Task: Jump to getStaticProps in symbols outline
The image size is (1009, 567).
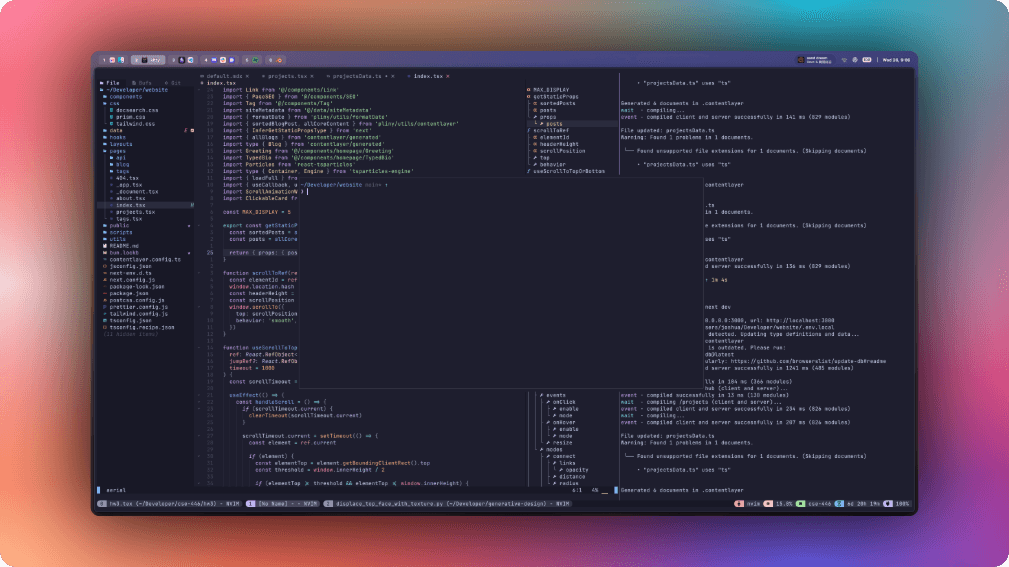Action: click(555, 97)
